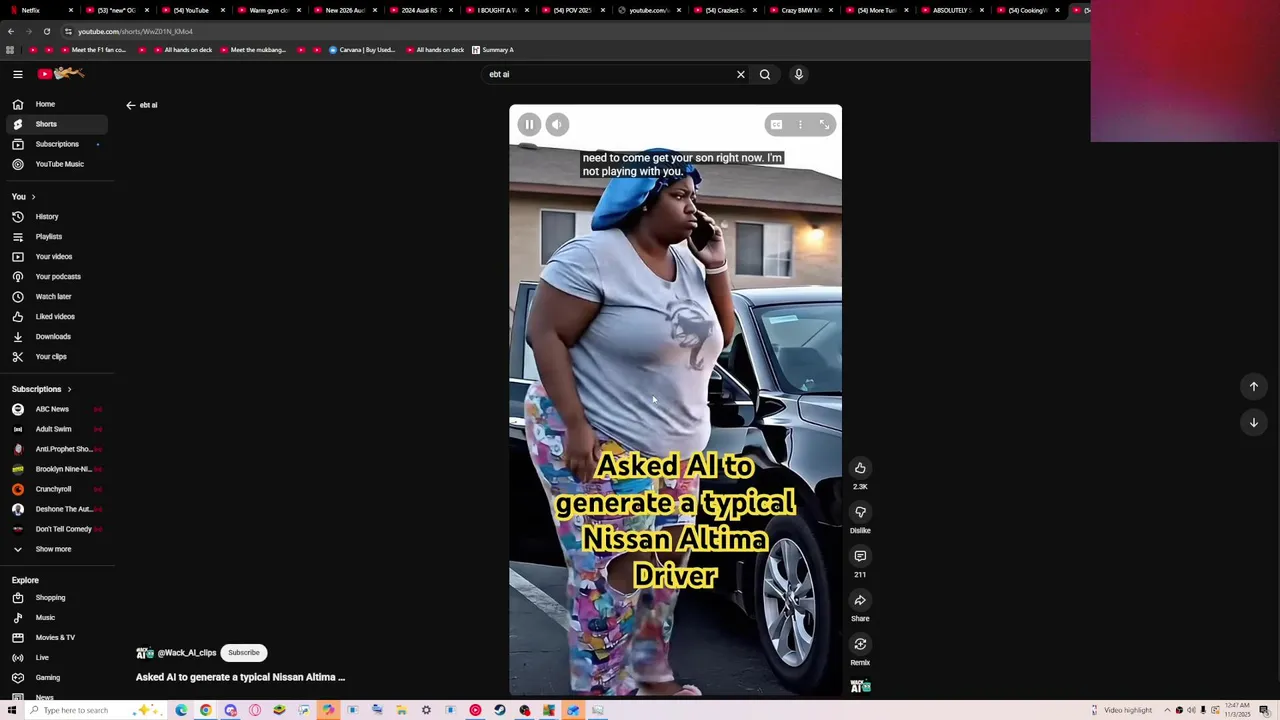Open Adult Swim subscription
This screenshot has height=720, width=1280.
[x=57, y=429]
